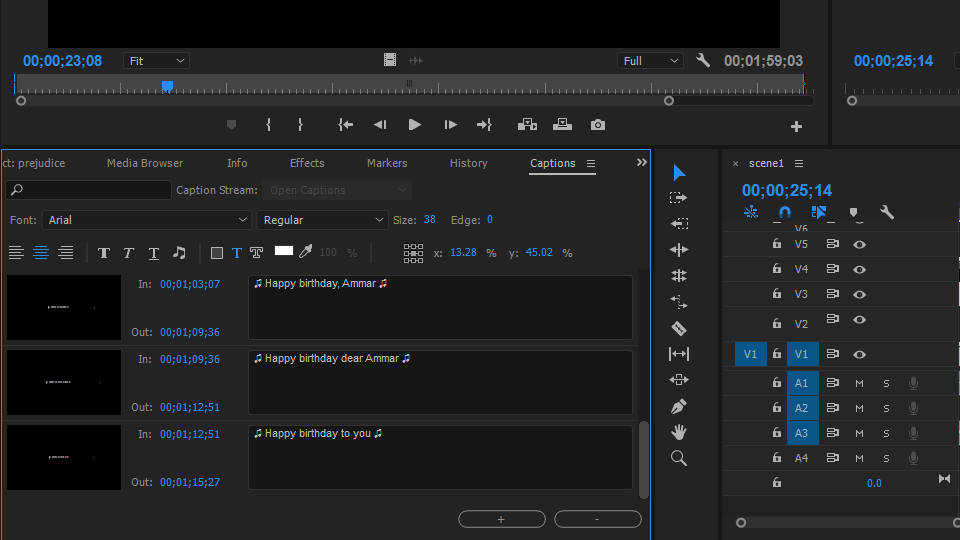This screenshot has height=540, width=960.
Task: Select the Pen tool
Action: click(679, 407)
